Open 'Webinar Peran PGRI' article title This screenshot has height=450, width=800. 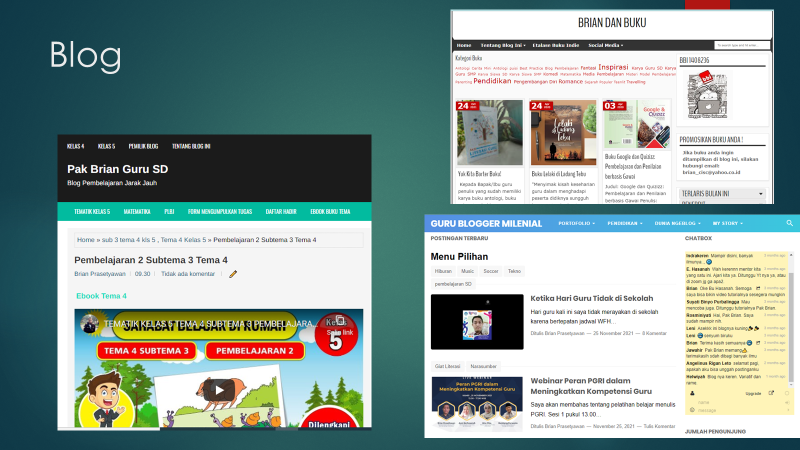click(x=591, y=386)
